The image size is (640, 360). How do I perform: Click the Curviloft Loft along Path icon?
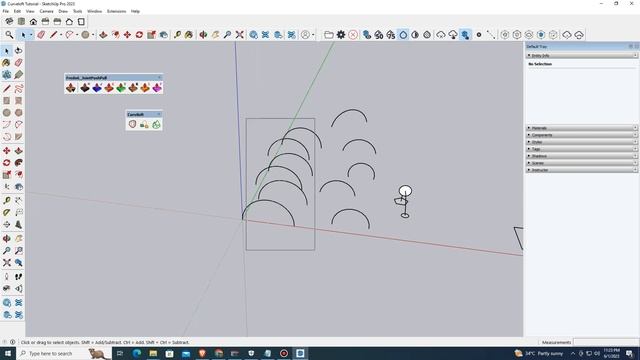click(144, 124)
